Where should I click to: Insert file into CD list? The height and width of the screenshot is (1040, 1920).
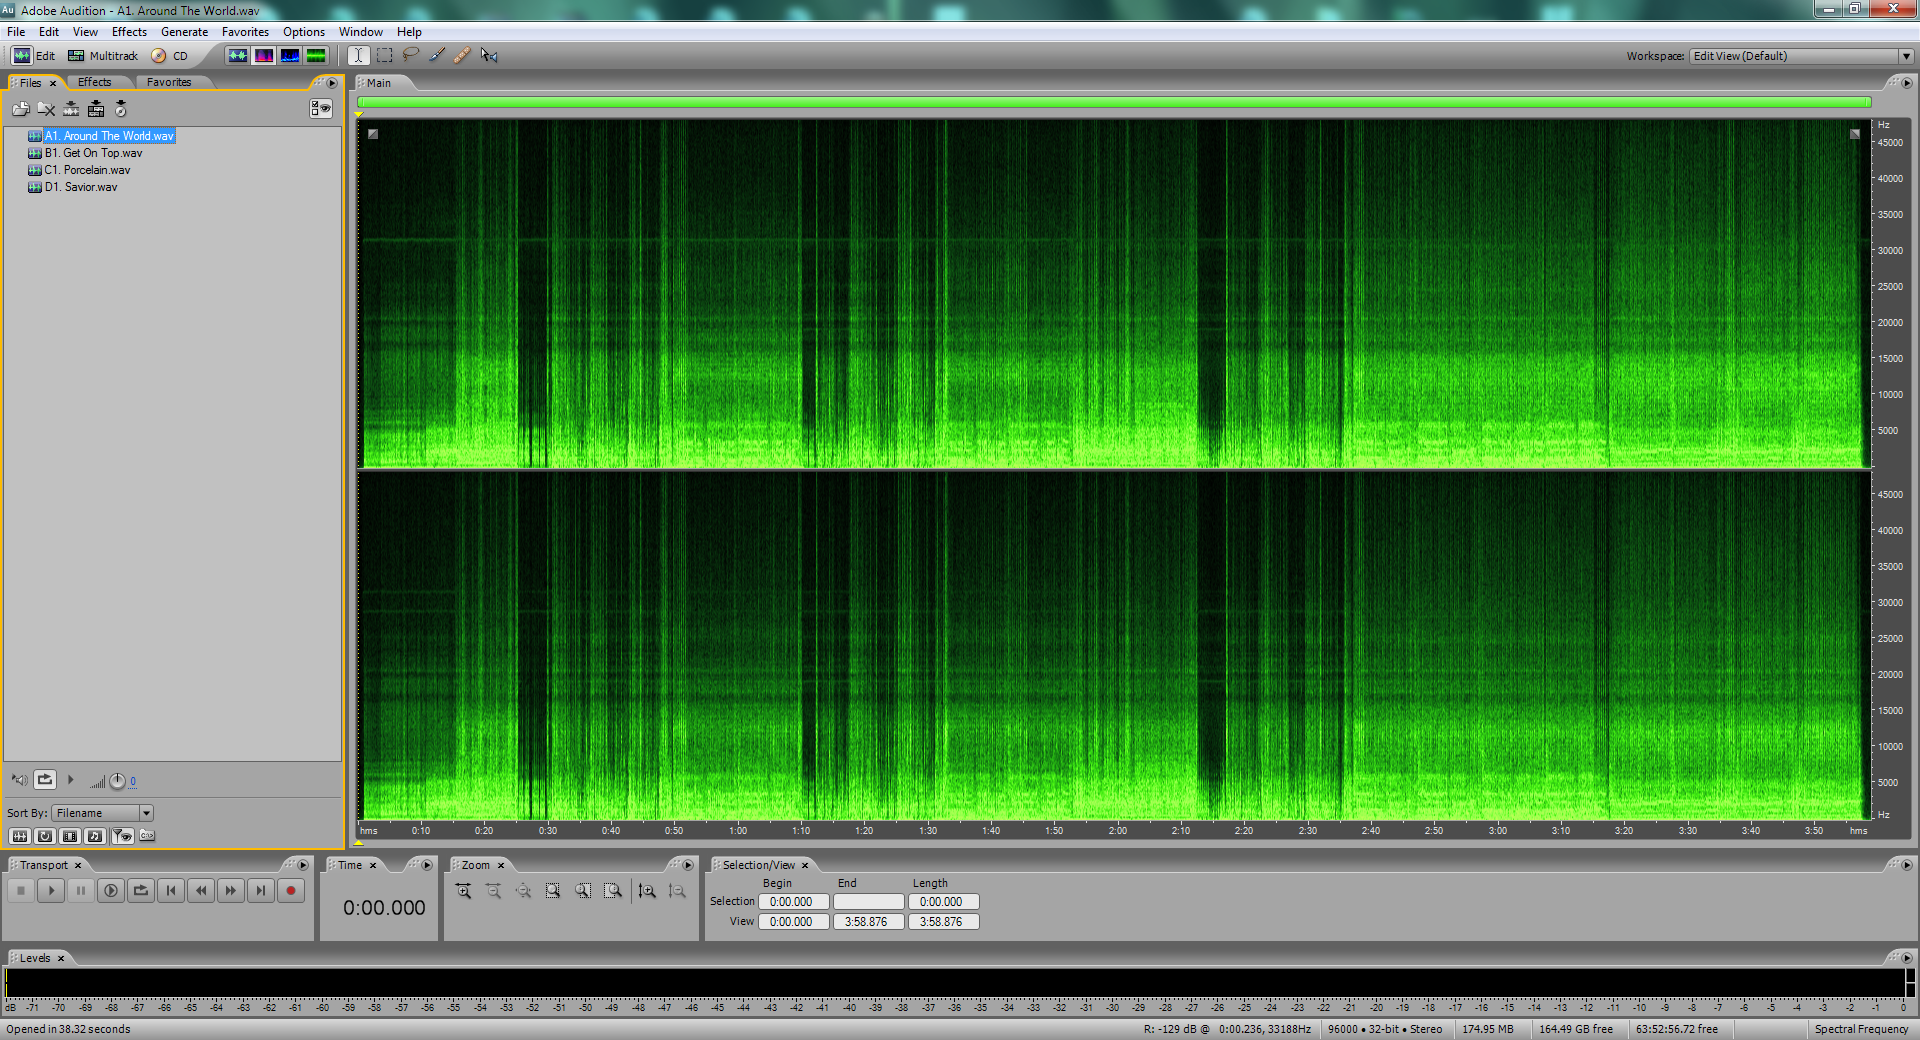tap(121, 109)
